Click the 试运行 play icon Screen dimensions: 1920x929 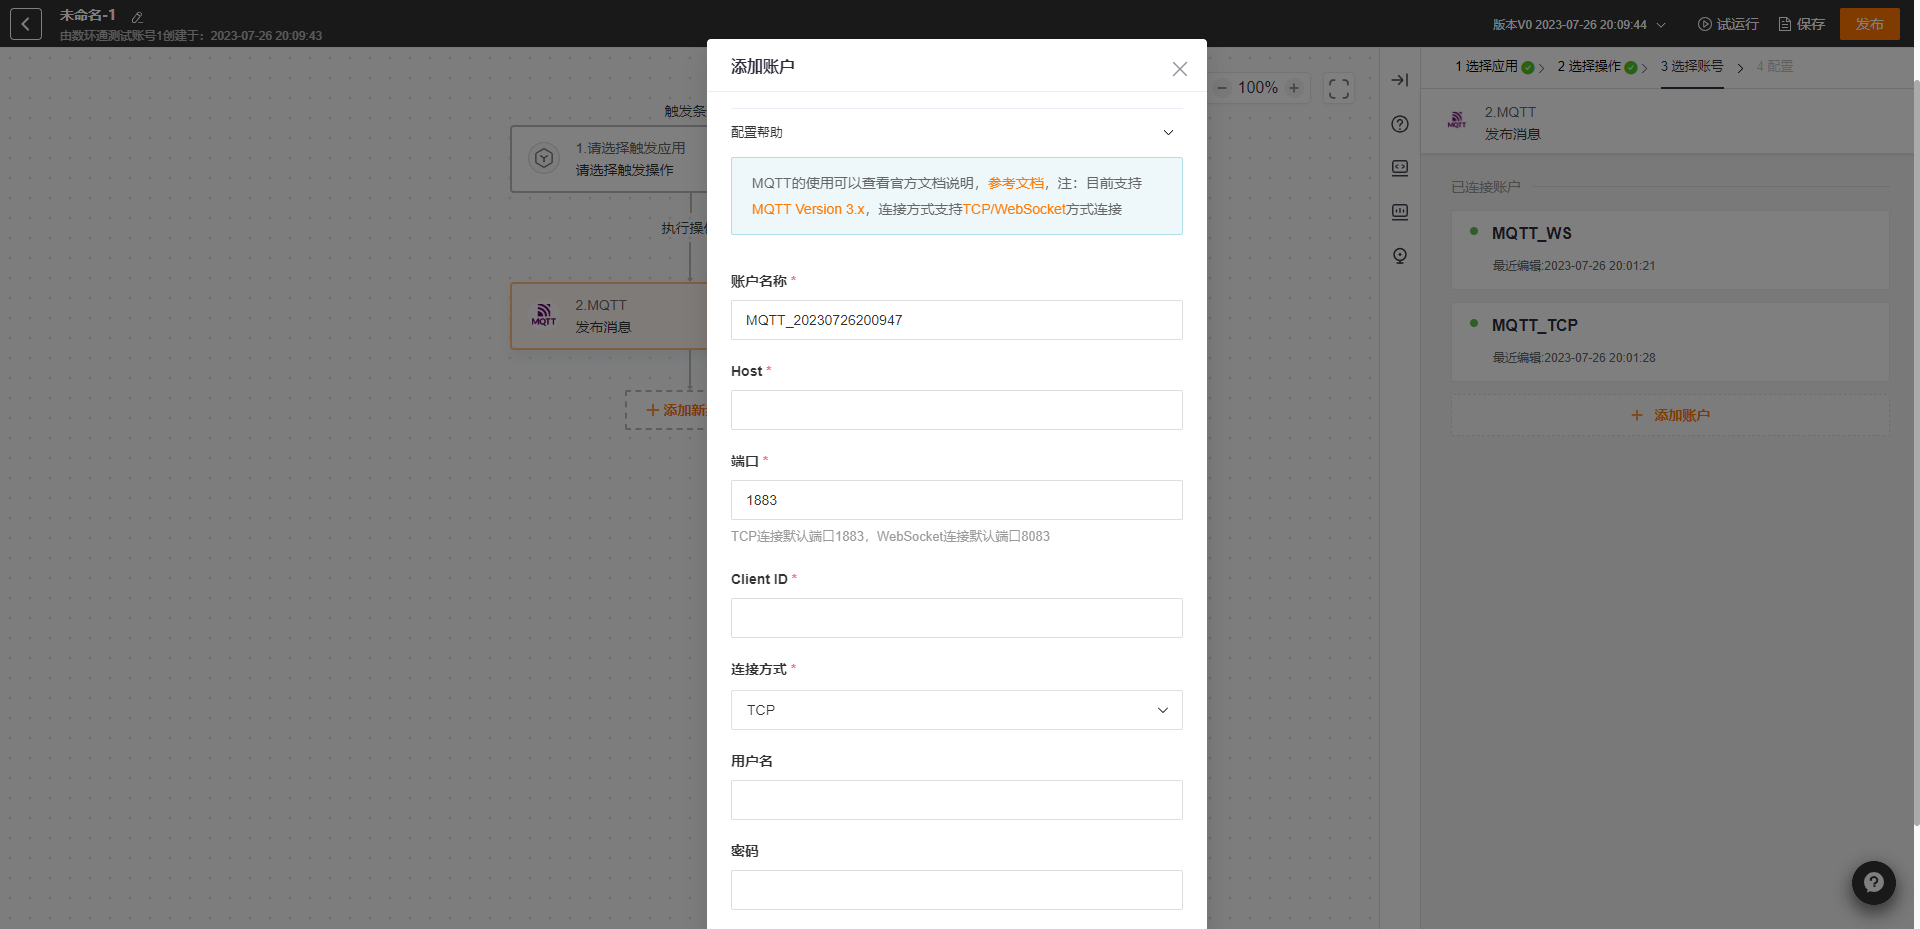point(1704,24)
